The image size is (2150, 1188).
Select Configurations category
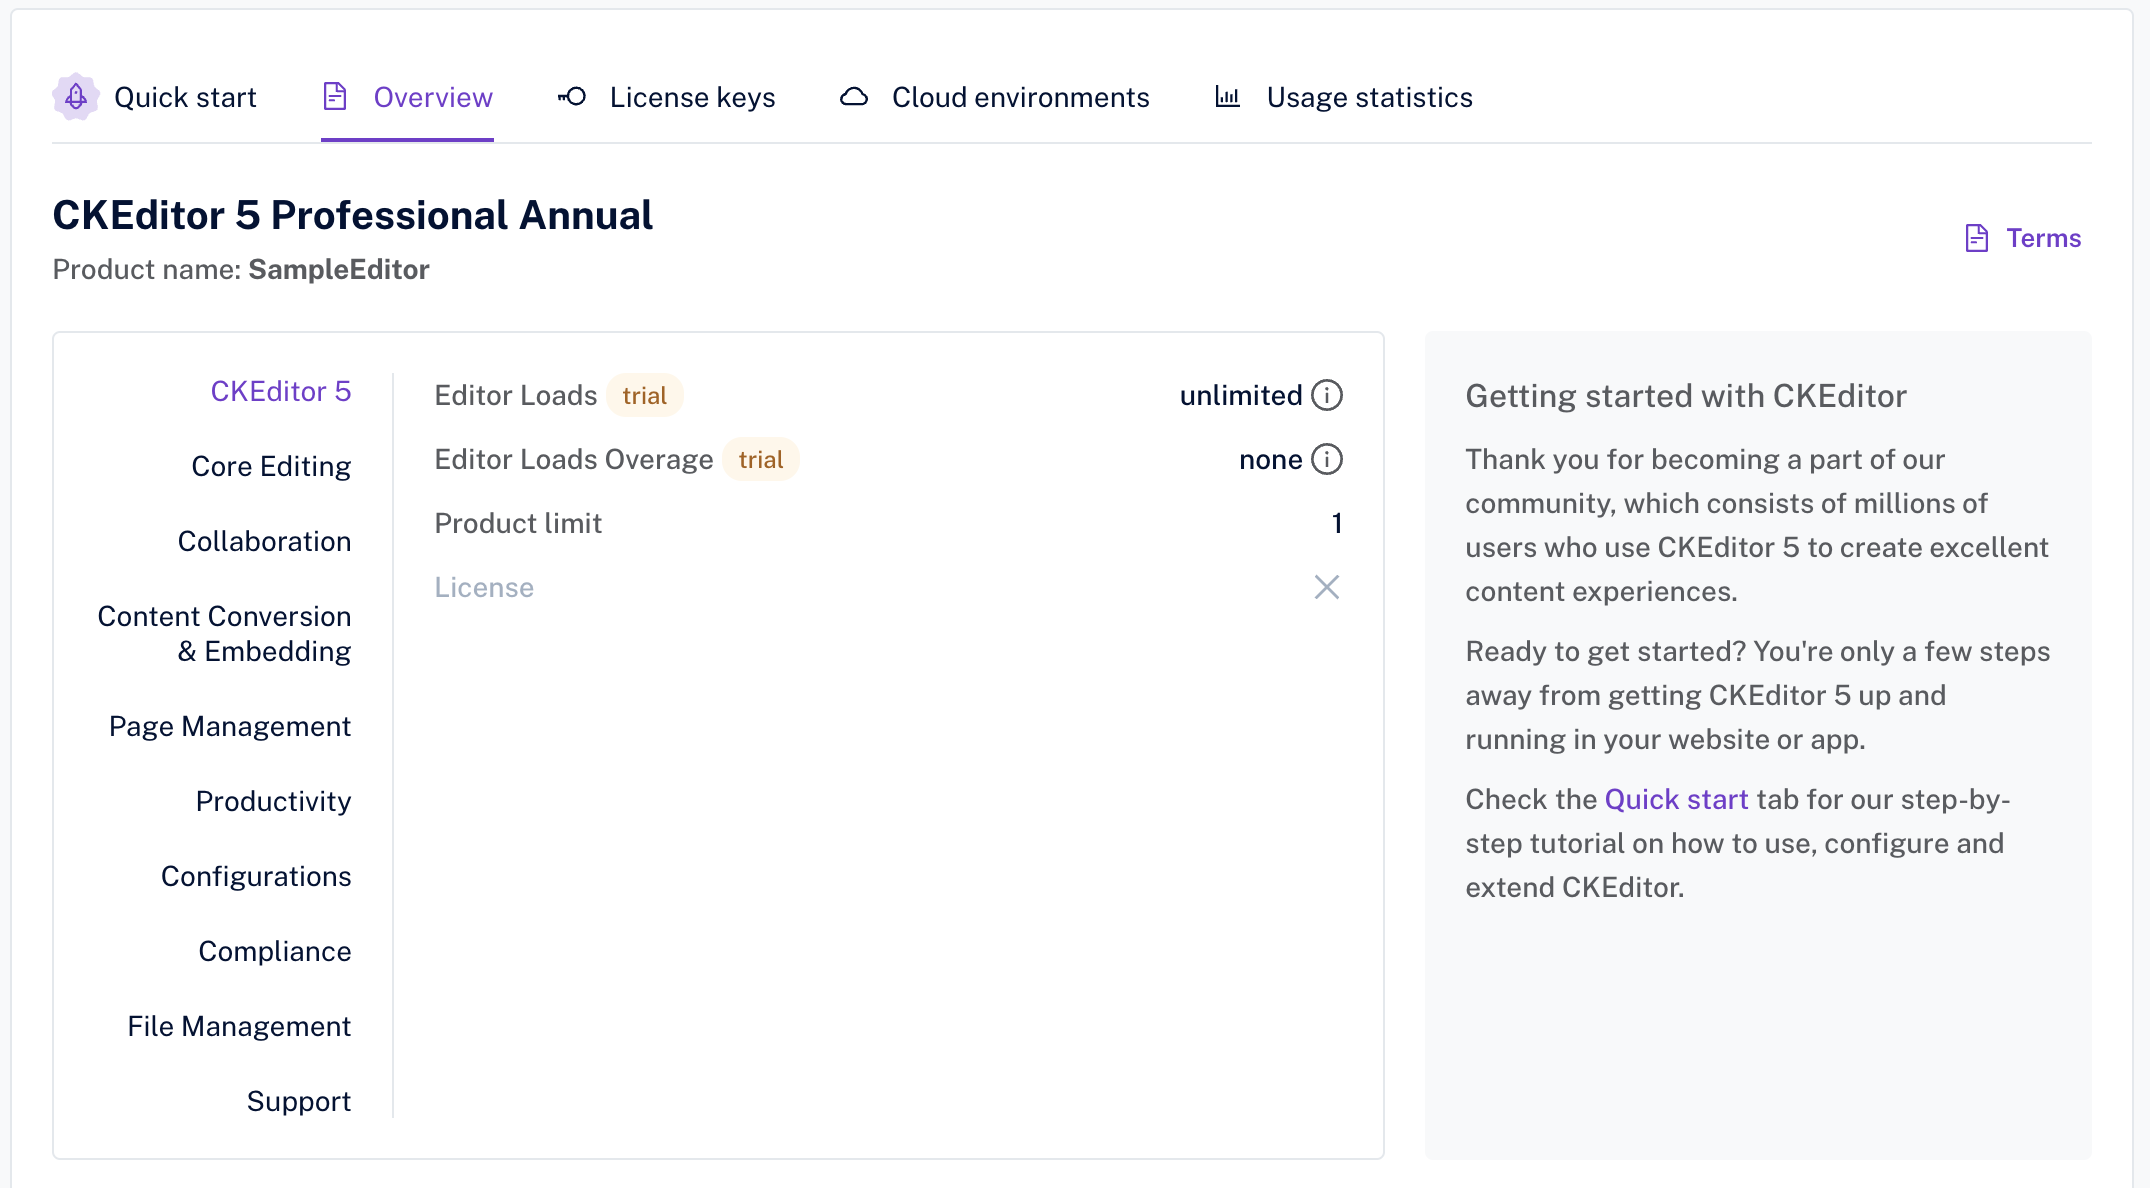tap(256, 876)
